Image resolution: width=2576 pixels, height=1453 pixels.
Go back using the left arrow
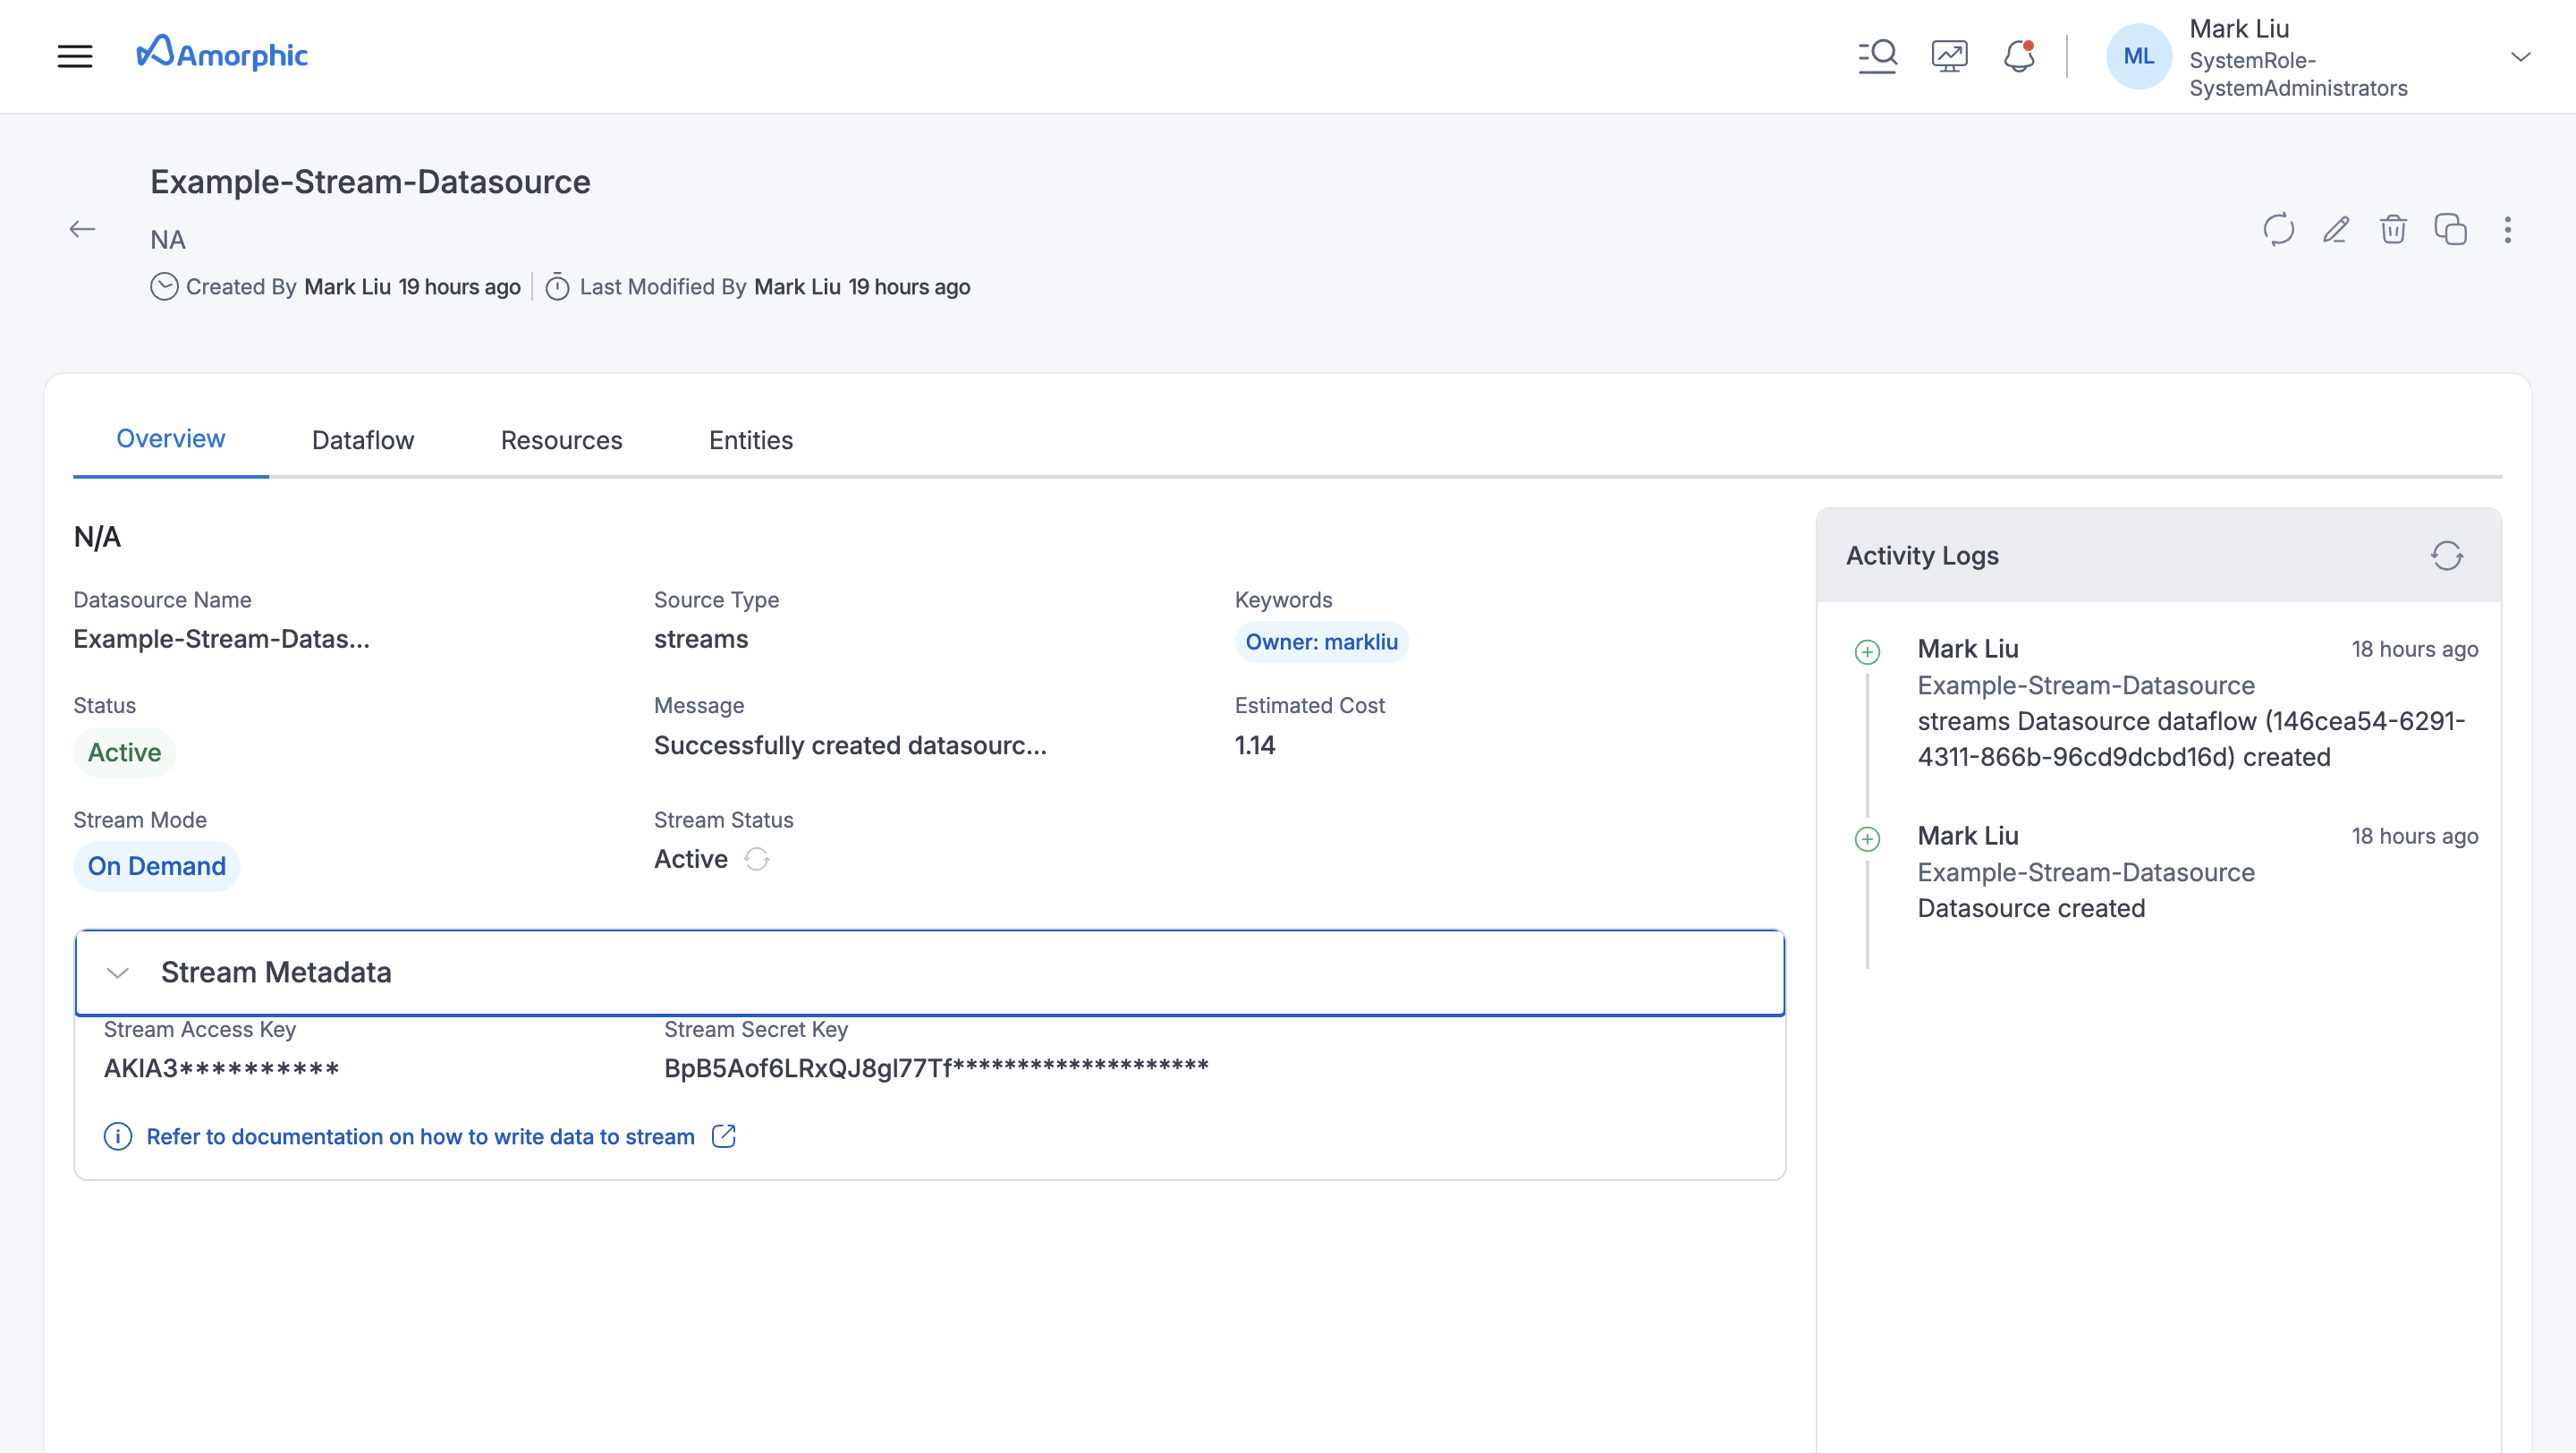coord(82,230)
